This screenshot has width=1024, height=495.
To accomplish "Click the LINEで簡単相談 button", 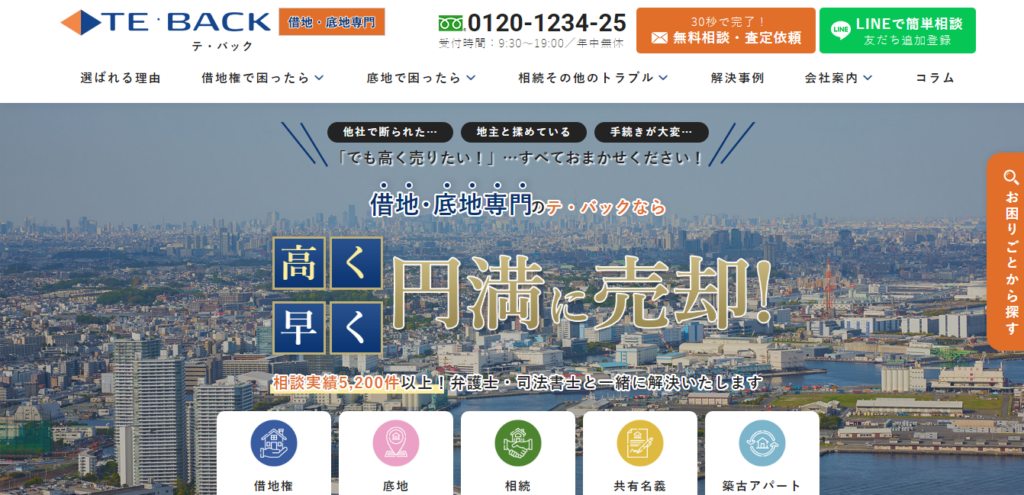I will [896, 30].
